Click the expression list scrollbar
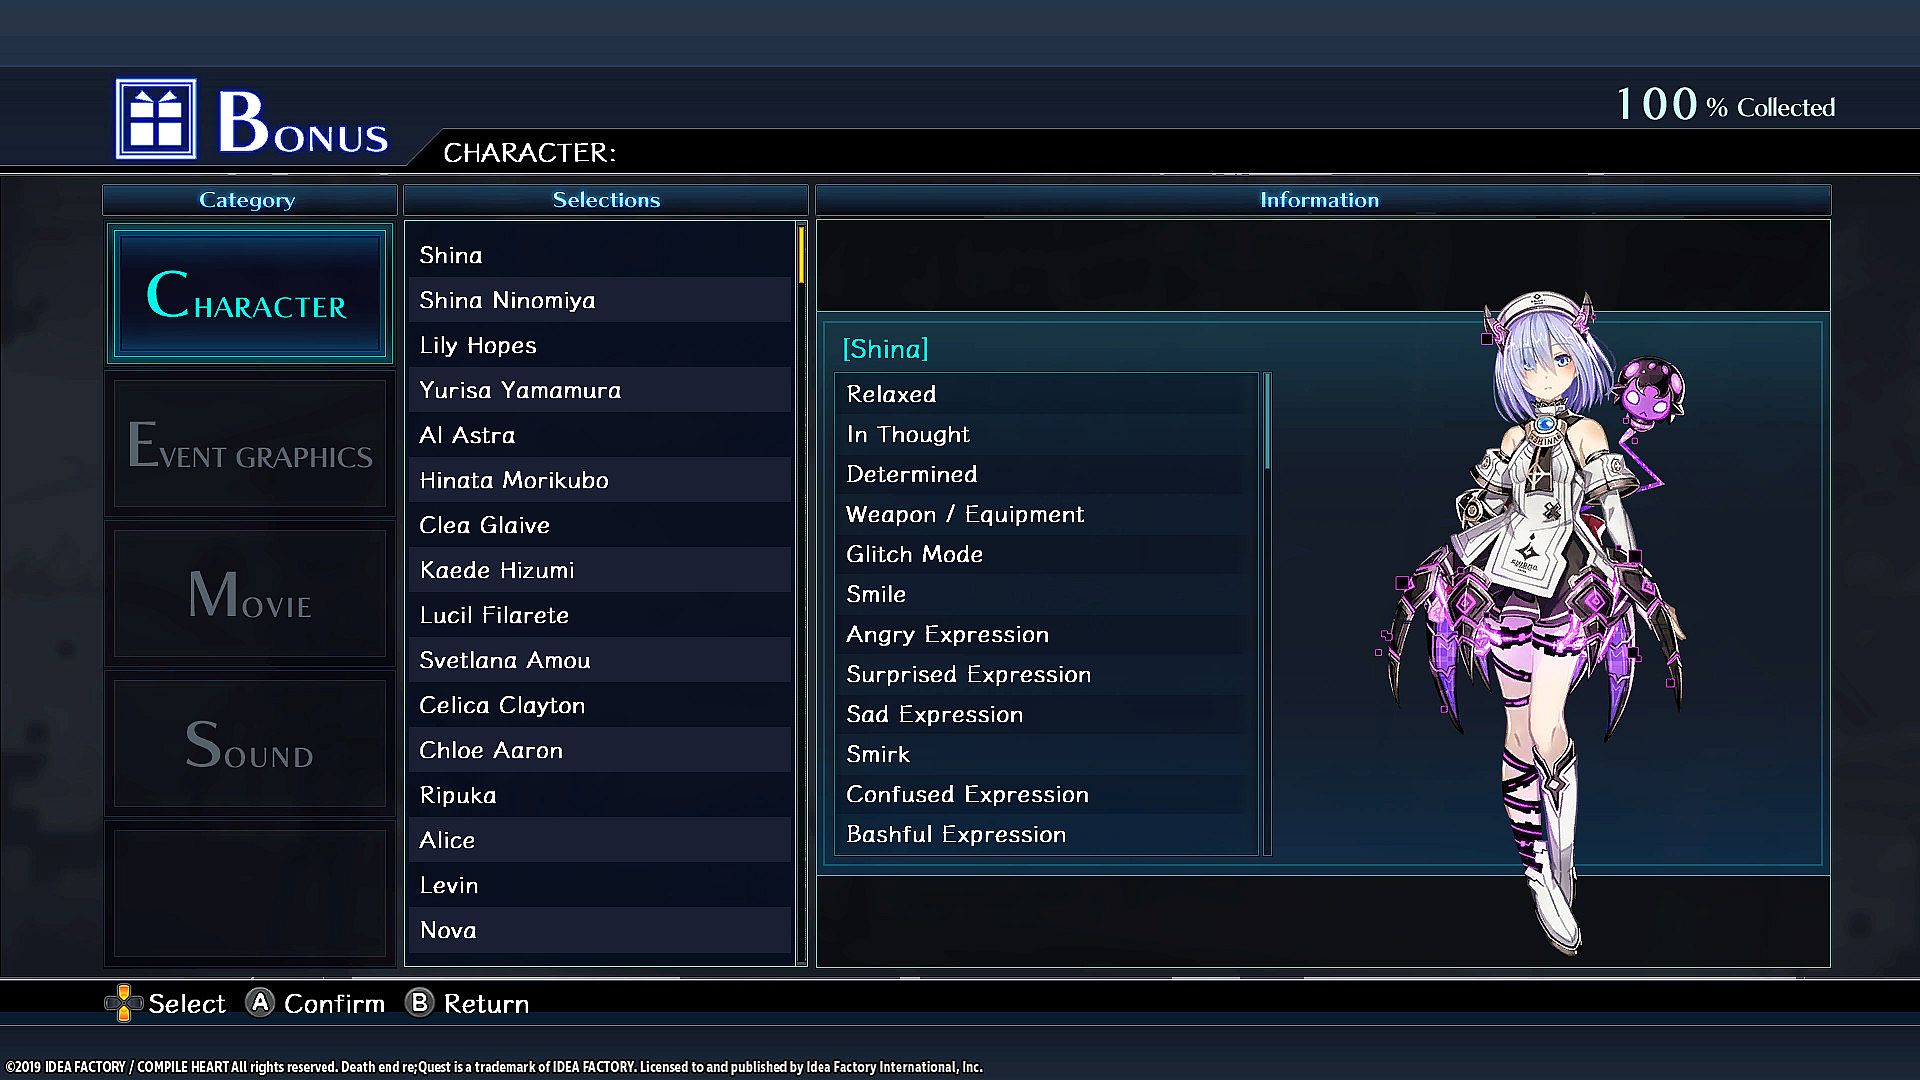Image resolution: width=1920 pixels, height=1080 pixels. 1267,421
